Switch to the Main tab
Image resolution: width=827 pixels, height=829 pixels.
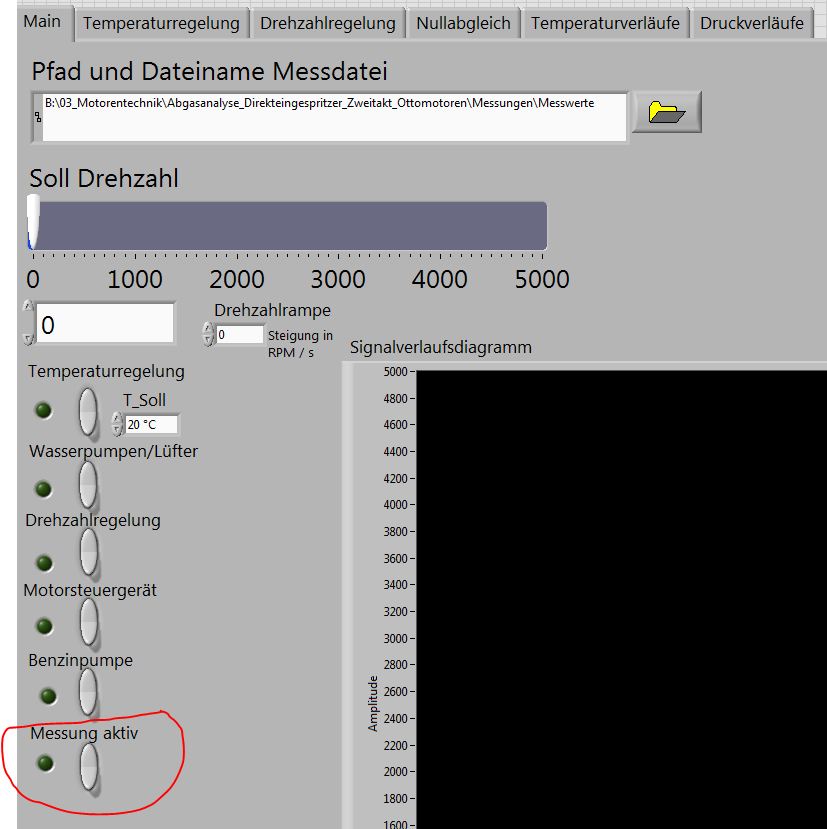42,22
